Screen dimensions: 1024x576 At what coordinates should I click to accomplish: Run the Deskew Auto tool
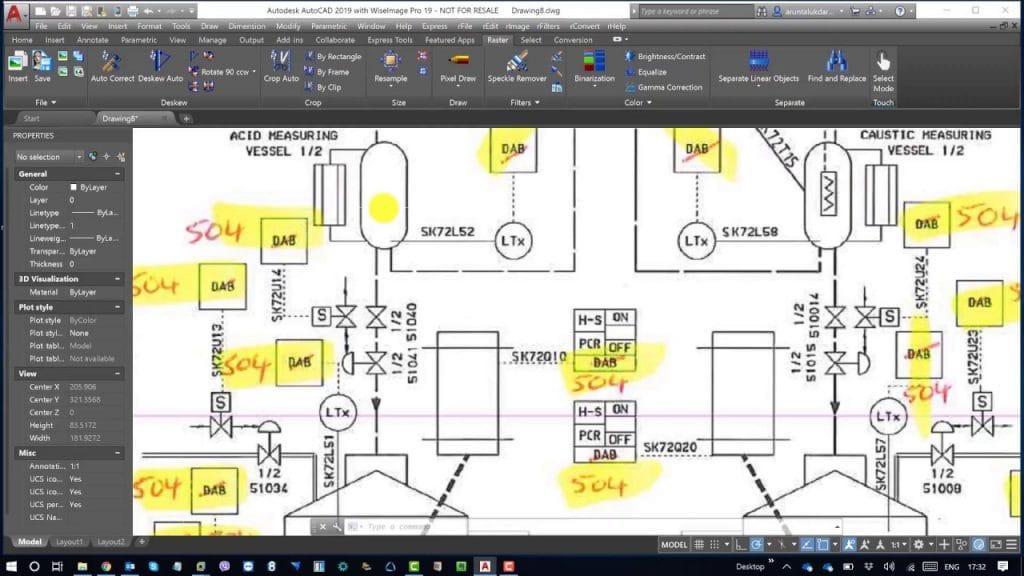tap(160, 67)
